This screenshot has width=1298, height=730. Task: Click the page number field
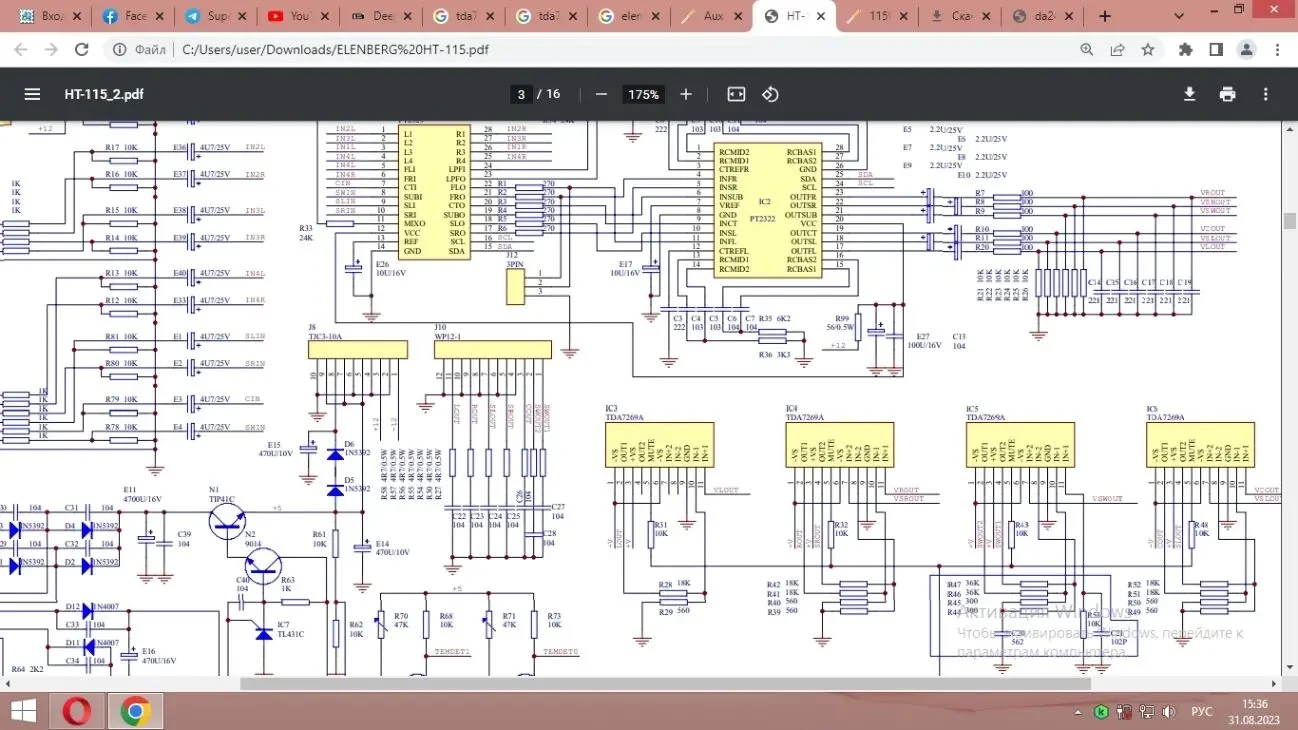tap(520, 94)
